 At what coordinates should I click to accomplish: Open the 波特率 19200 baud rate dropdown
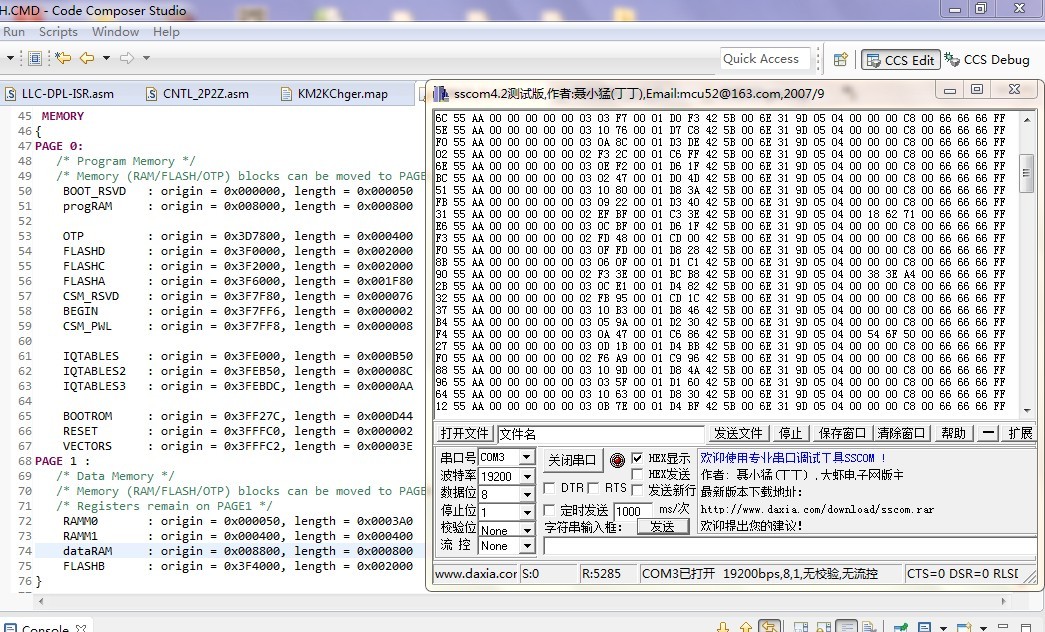[x=526, y=476]
